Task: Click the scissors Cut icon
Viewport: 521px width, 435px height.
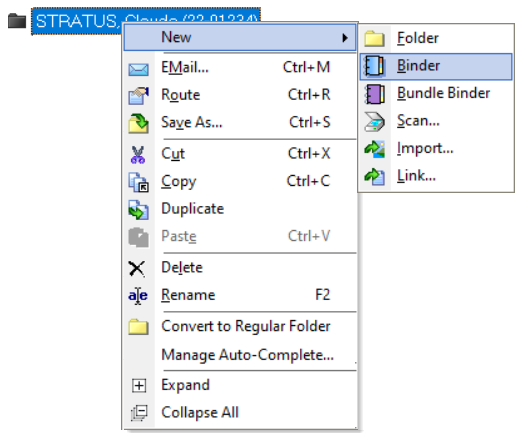Action: tap(138, 155)
